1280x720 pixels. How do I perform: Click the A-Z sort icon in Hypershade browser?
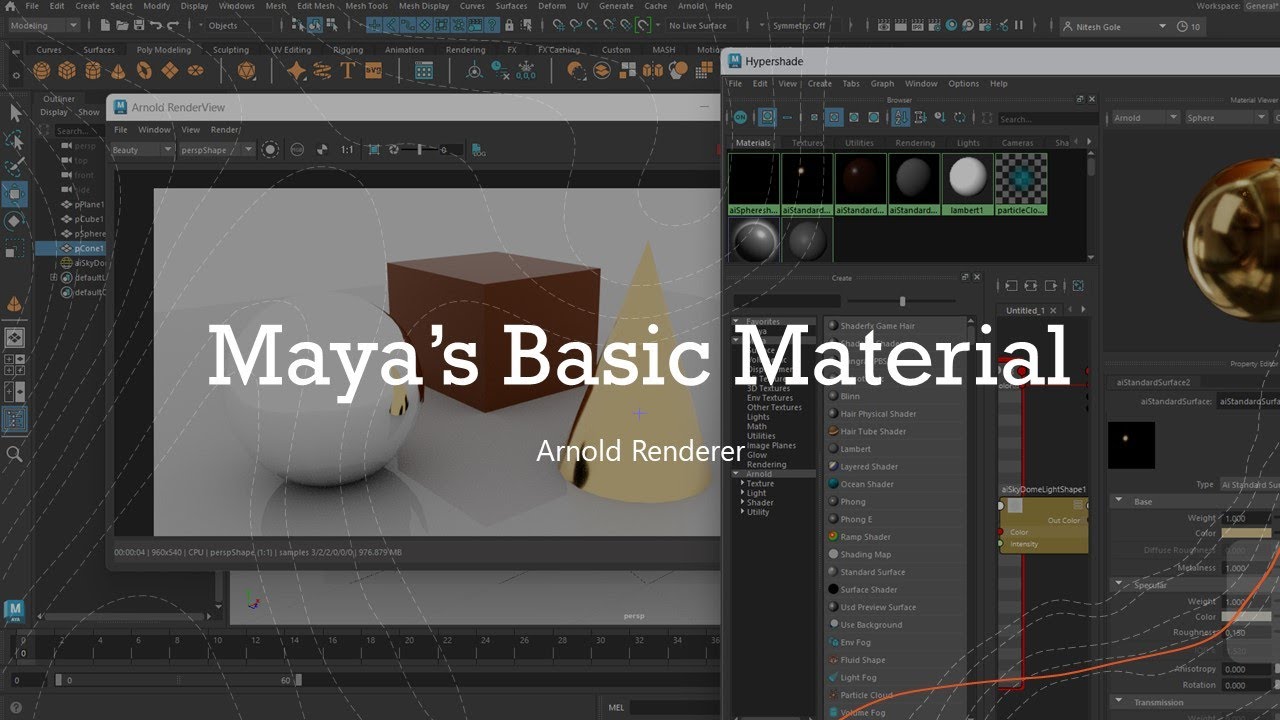pyautogui.click(x=901, y=117)
